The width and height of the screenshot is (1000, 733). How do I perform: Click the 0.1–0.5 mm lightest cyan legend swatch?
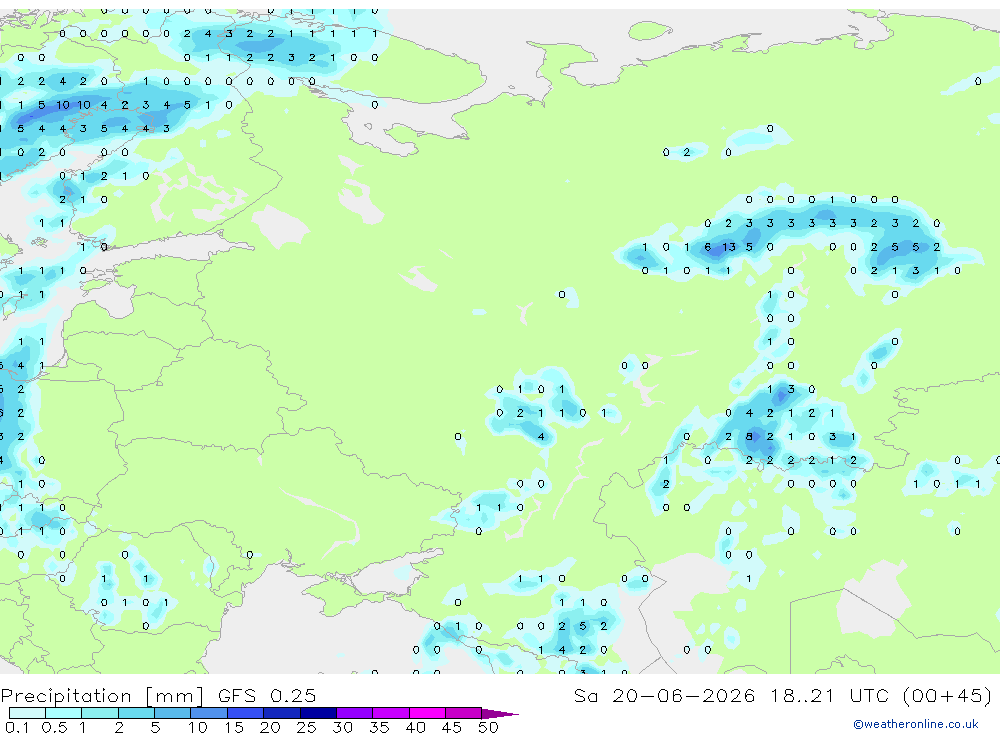click(27, 713)
